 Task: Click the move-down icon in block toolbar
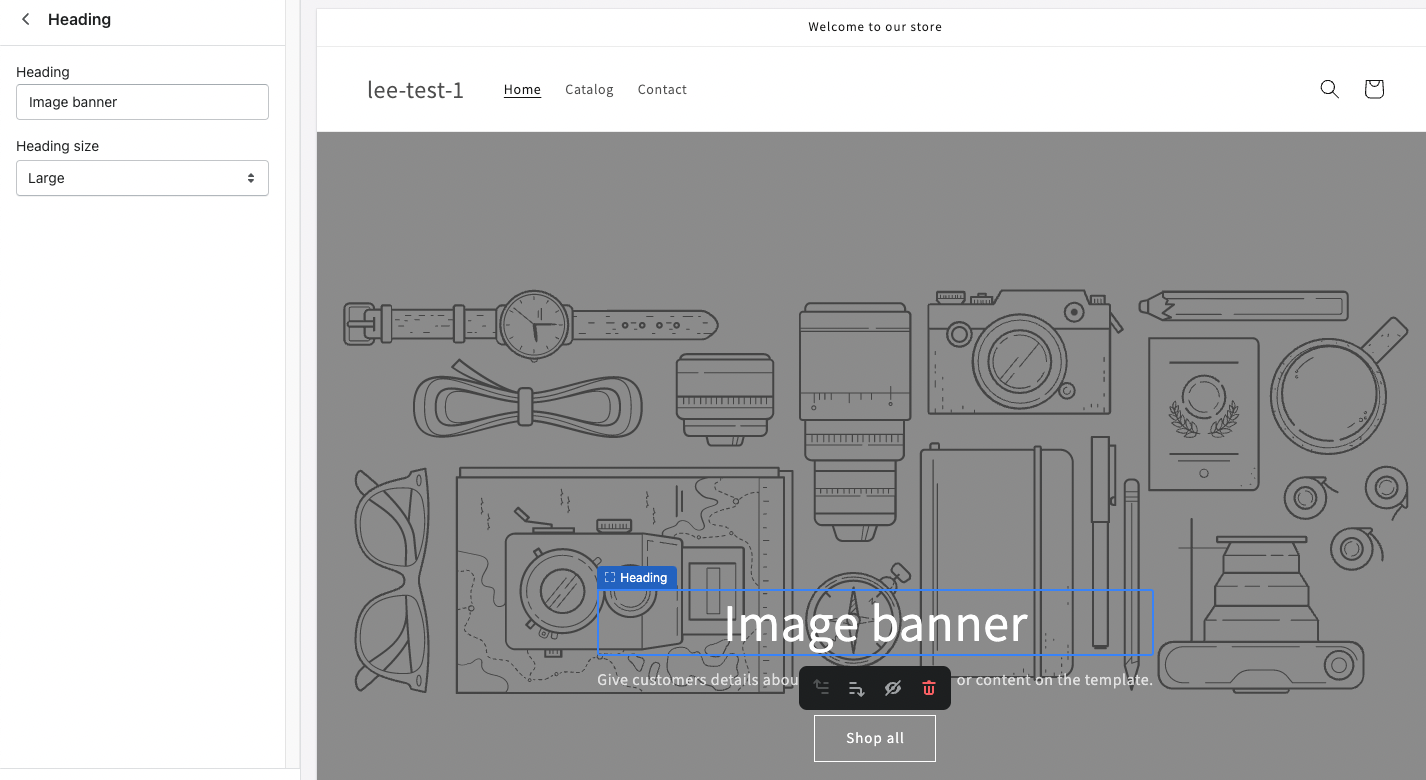point(857,688)
